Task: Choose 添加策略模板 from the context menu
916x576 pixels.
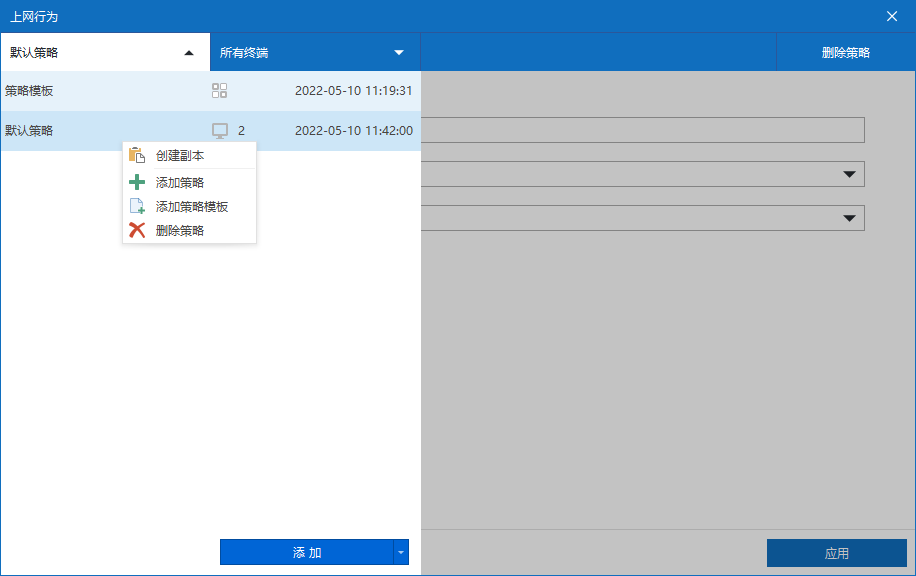Action: coord(192,207)
